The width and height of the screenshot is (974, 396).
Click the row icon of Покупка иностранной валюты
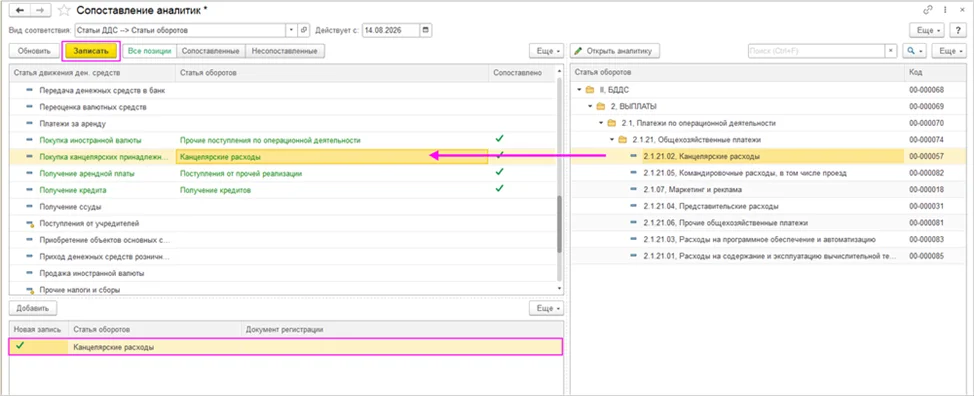click(29, 140)
